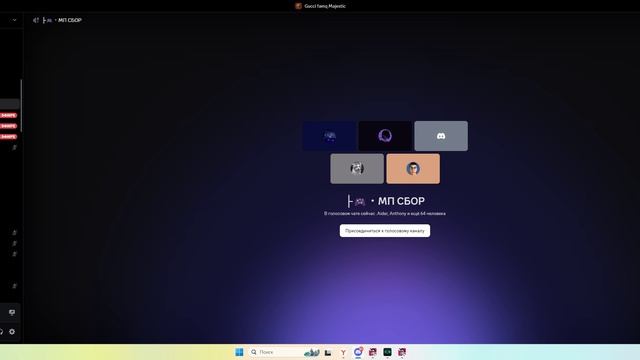The width and height of the screenshot is (640, 360).
Task: Open the Yandex browser 'Y' icon in the taskbar
Action: (x=343, y=352)
